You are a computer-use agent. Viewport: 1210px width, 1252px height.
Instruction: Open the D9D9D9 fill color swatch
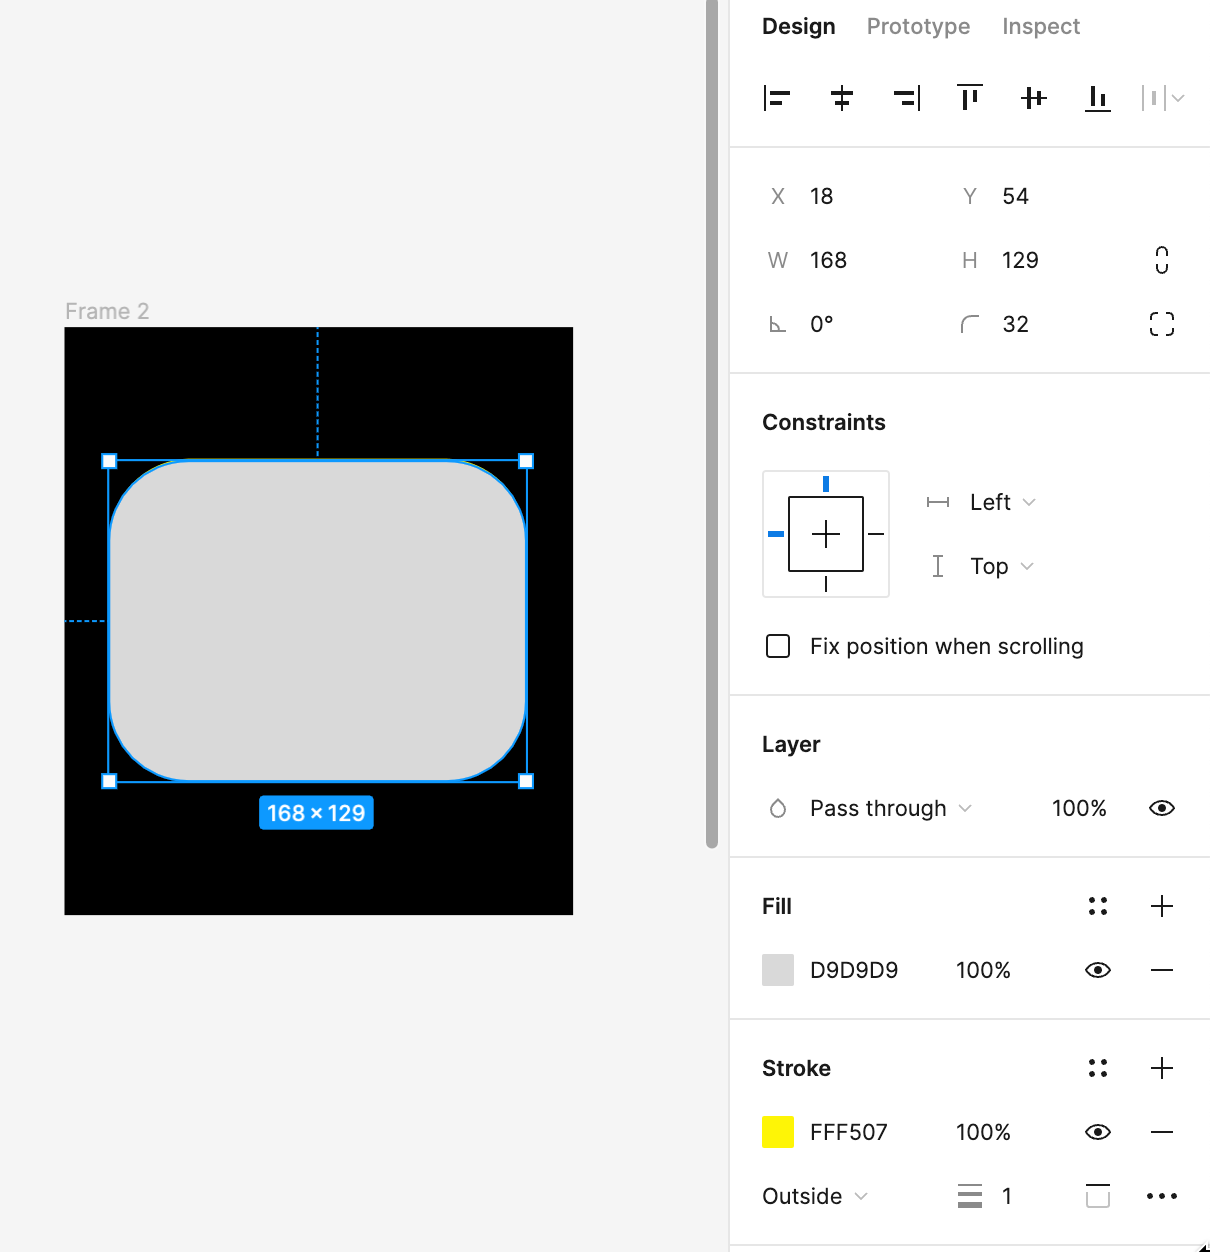(778, 970)
